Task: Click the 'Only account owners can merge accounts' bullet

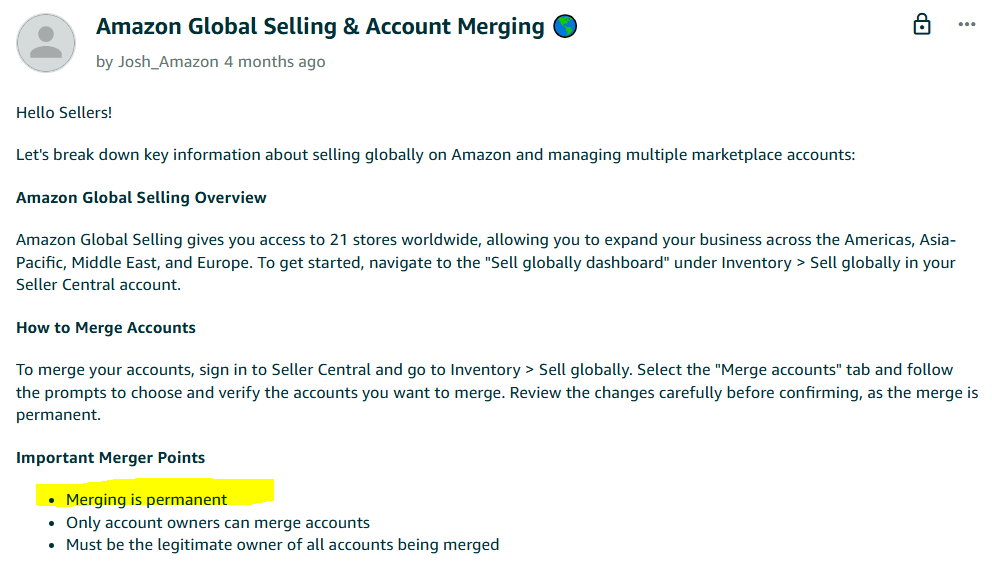Action: (218, 523)
